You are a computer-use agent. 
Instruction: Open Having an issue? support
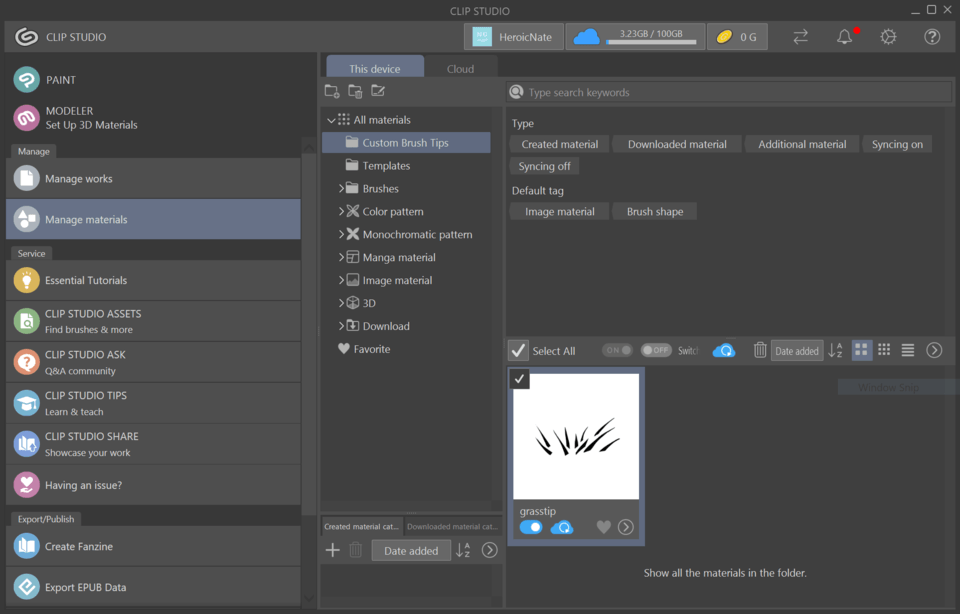[153, 485]
